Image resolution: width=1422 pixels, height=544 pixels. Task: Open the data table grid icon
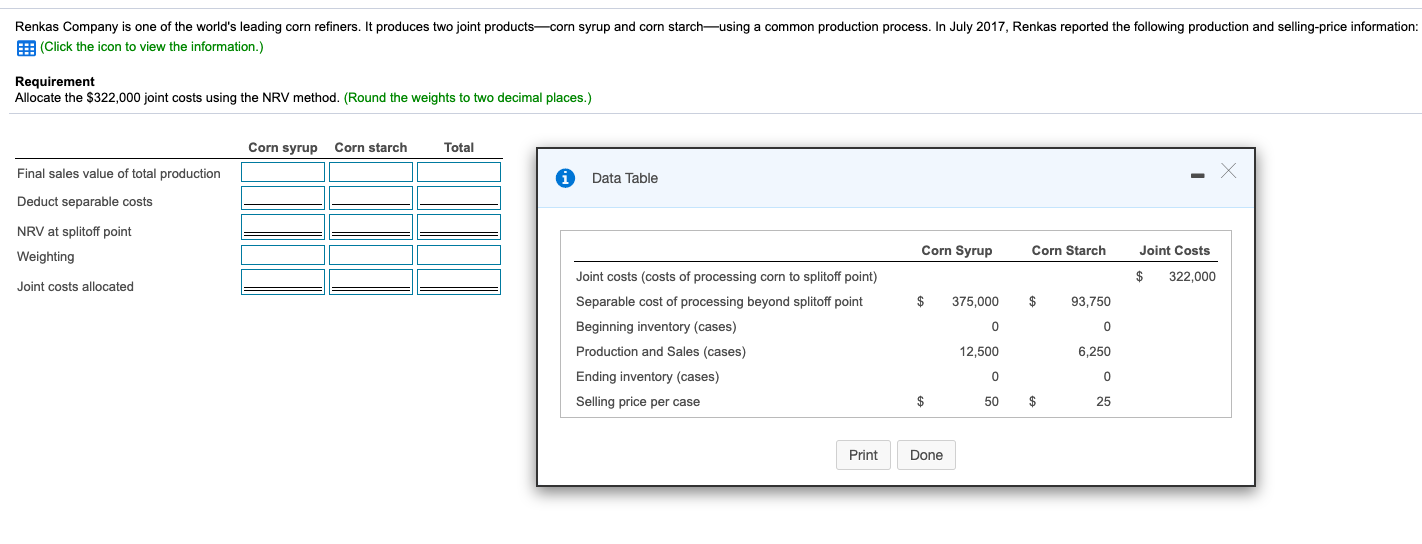[25, 47]
